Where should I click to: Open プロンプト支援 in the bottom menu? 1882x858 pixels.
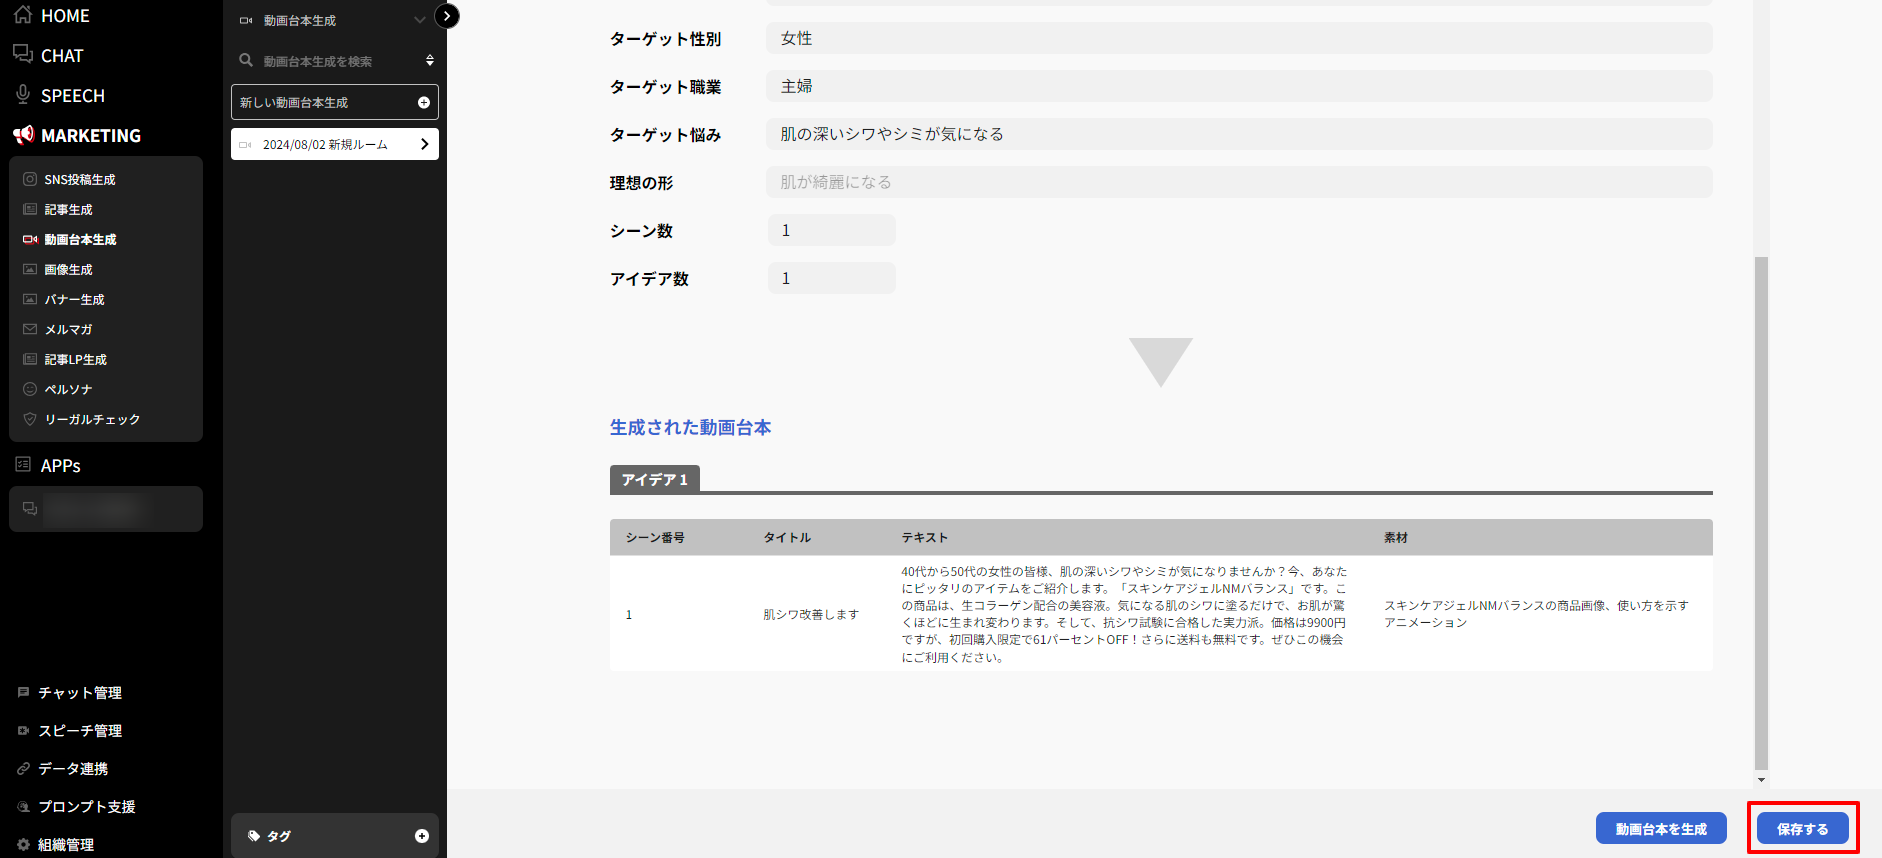[x=86, y=807]
